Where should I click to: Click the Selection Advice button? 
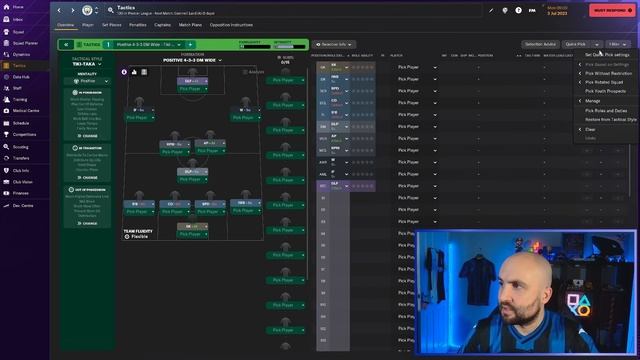coord(540,44)
